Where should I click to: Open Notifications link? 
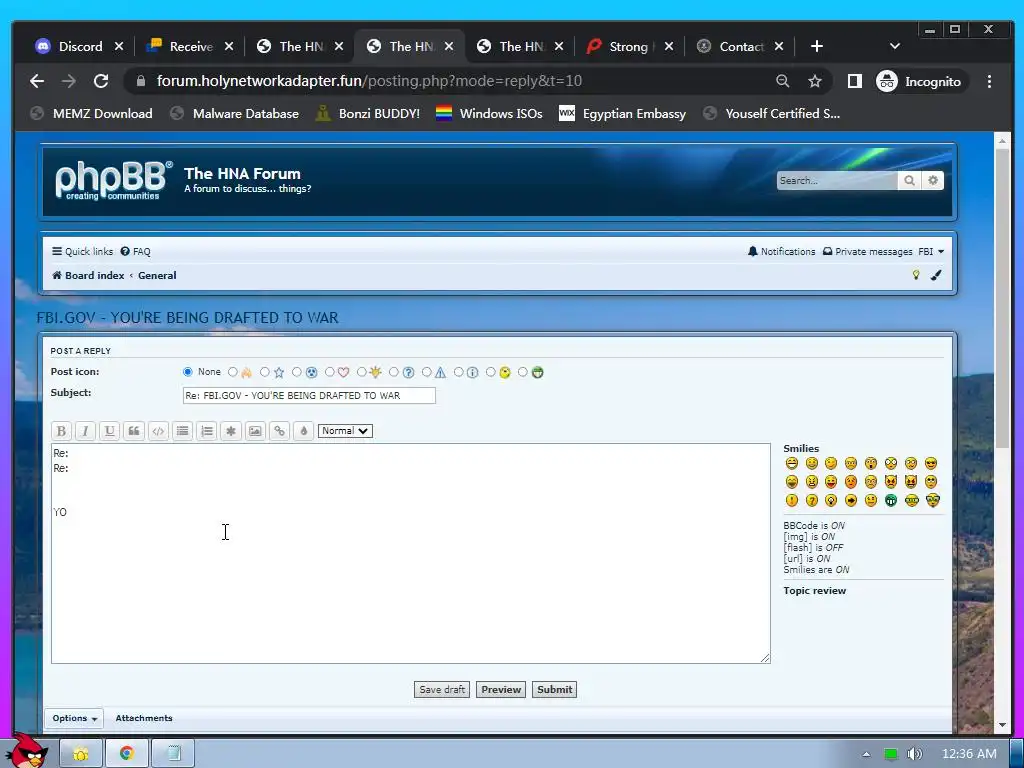pyautogui.click(x=782, y=251)
